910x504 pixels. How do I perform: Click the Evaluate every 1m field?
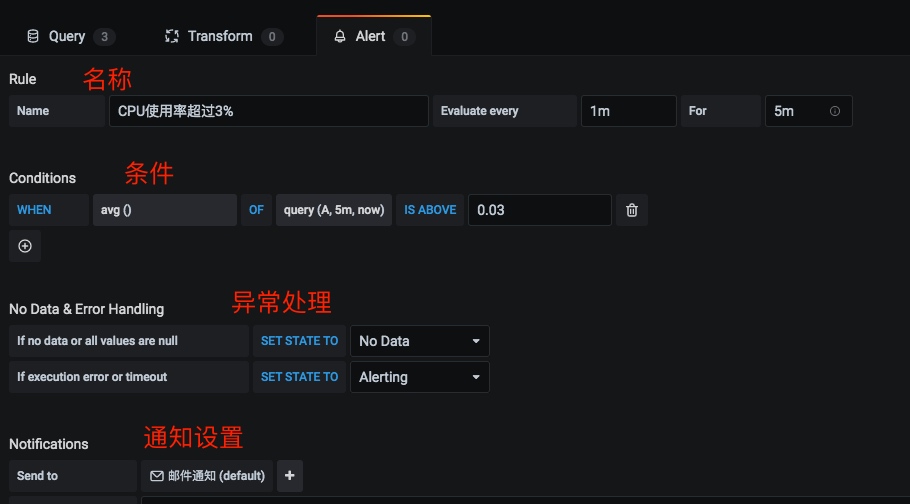(628, 111)
